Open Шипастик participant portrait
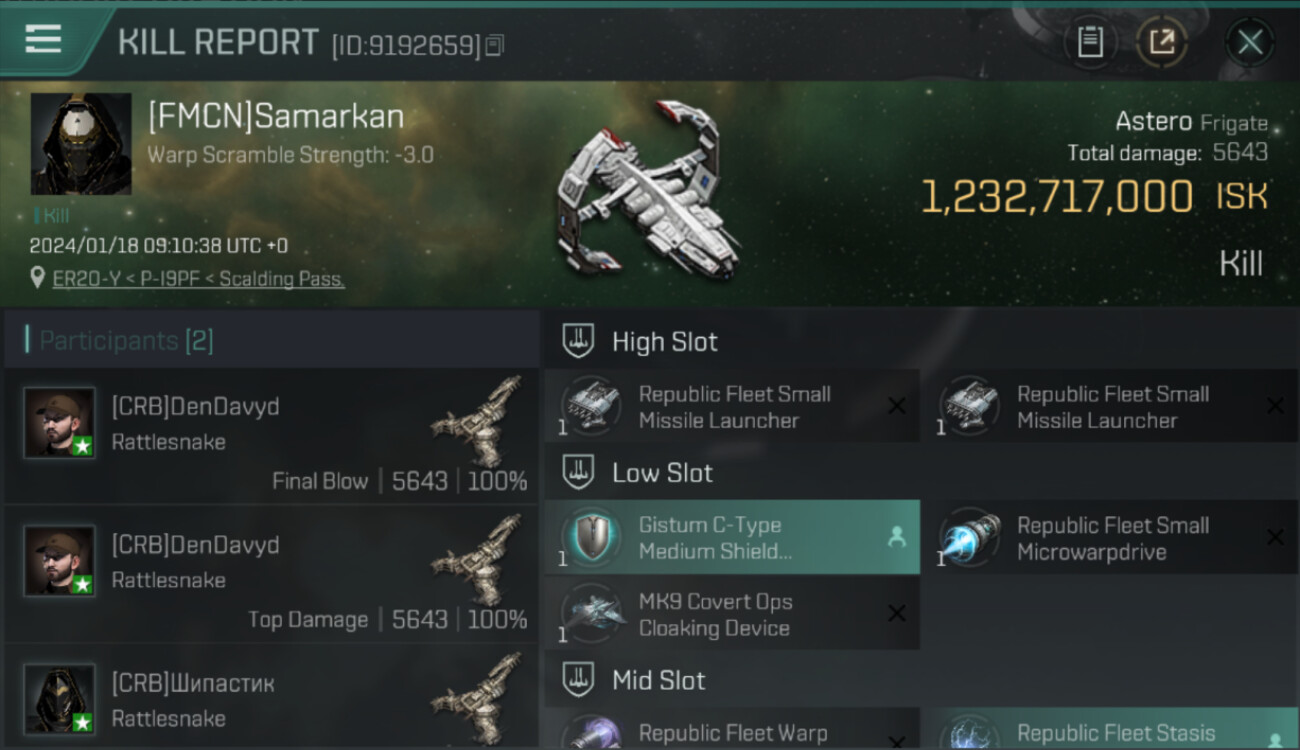The height and width of the screenshot is (750, 1300). (x=60, y=698)
